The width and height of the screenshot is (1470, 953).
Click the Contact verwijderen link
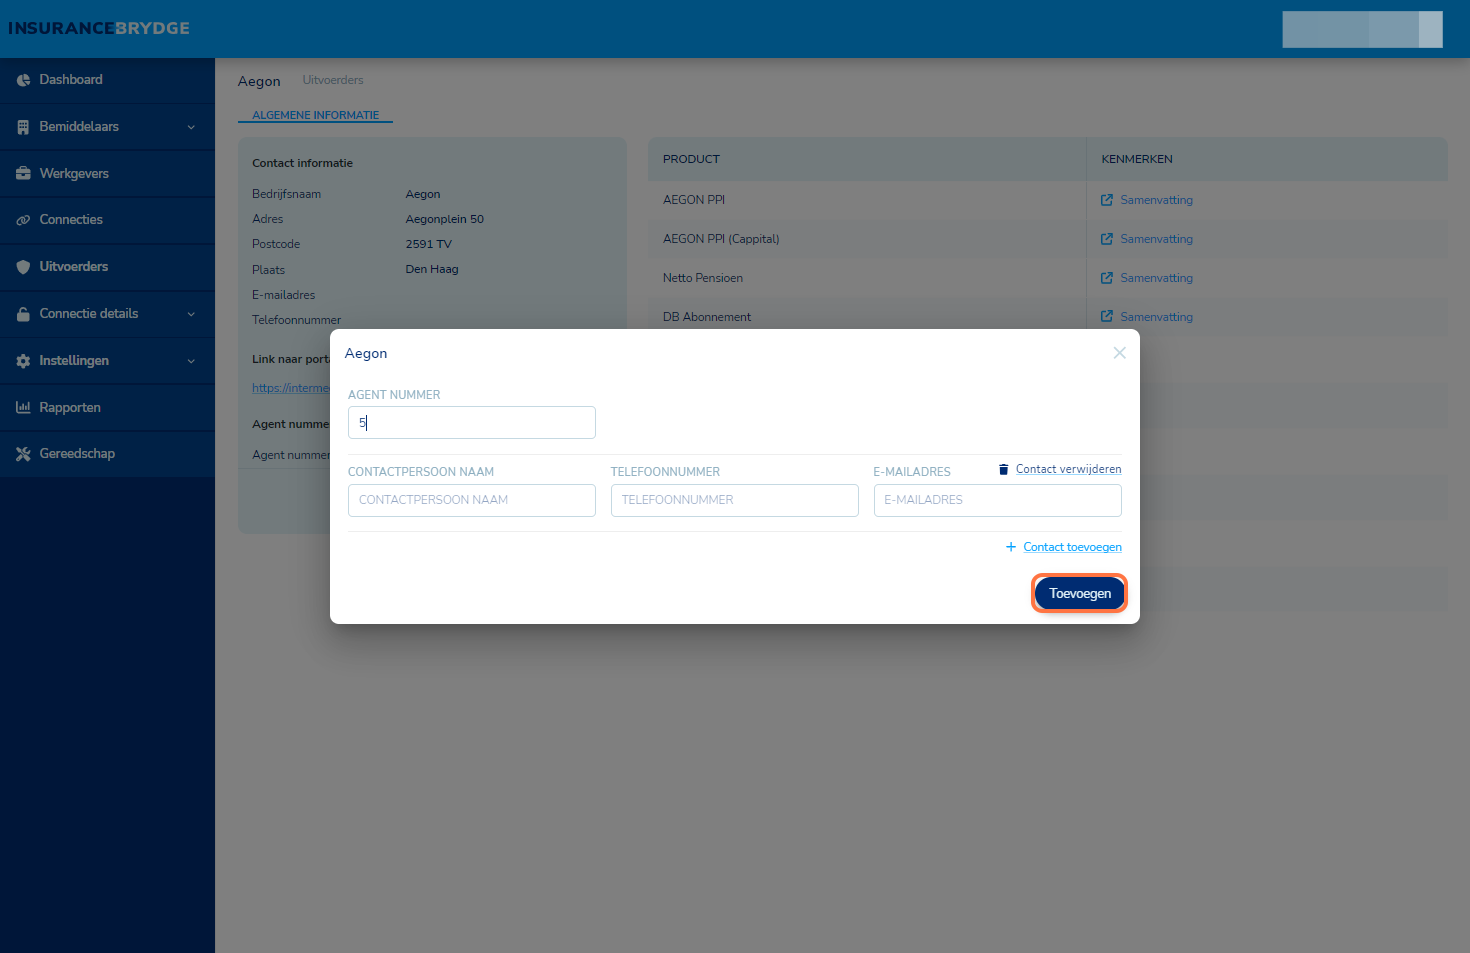point(1068,469)
